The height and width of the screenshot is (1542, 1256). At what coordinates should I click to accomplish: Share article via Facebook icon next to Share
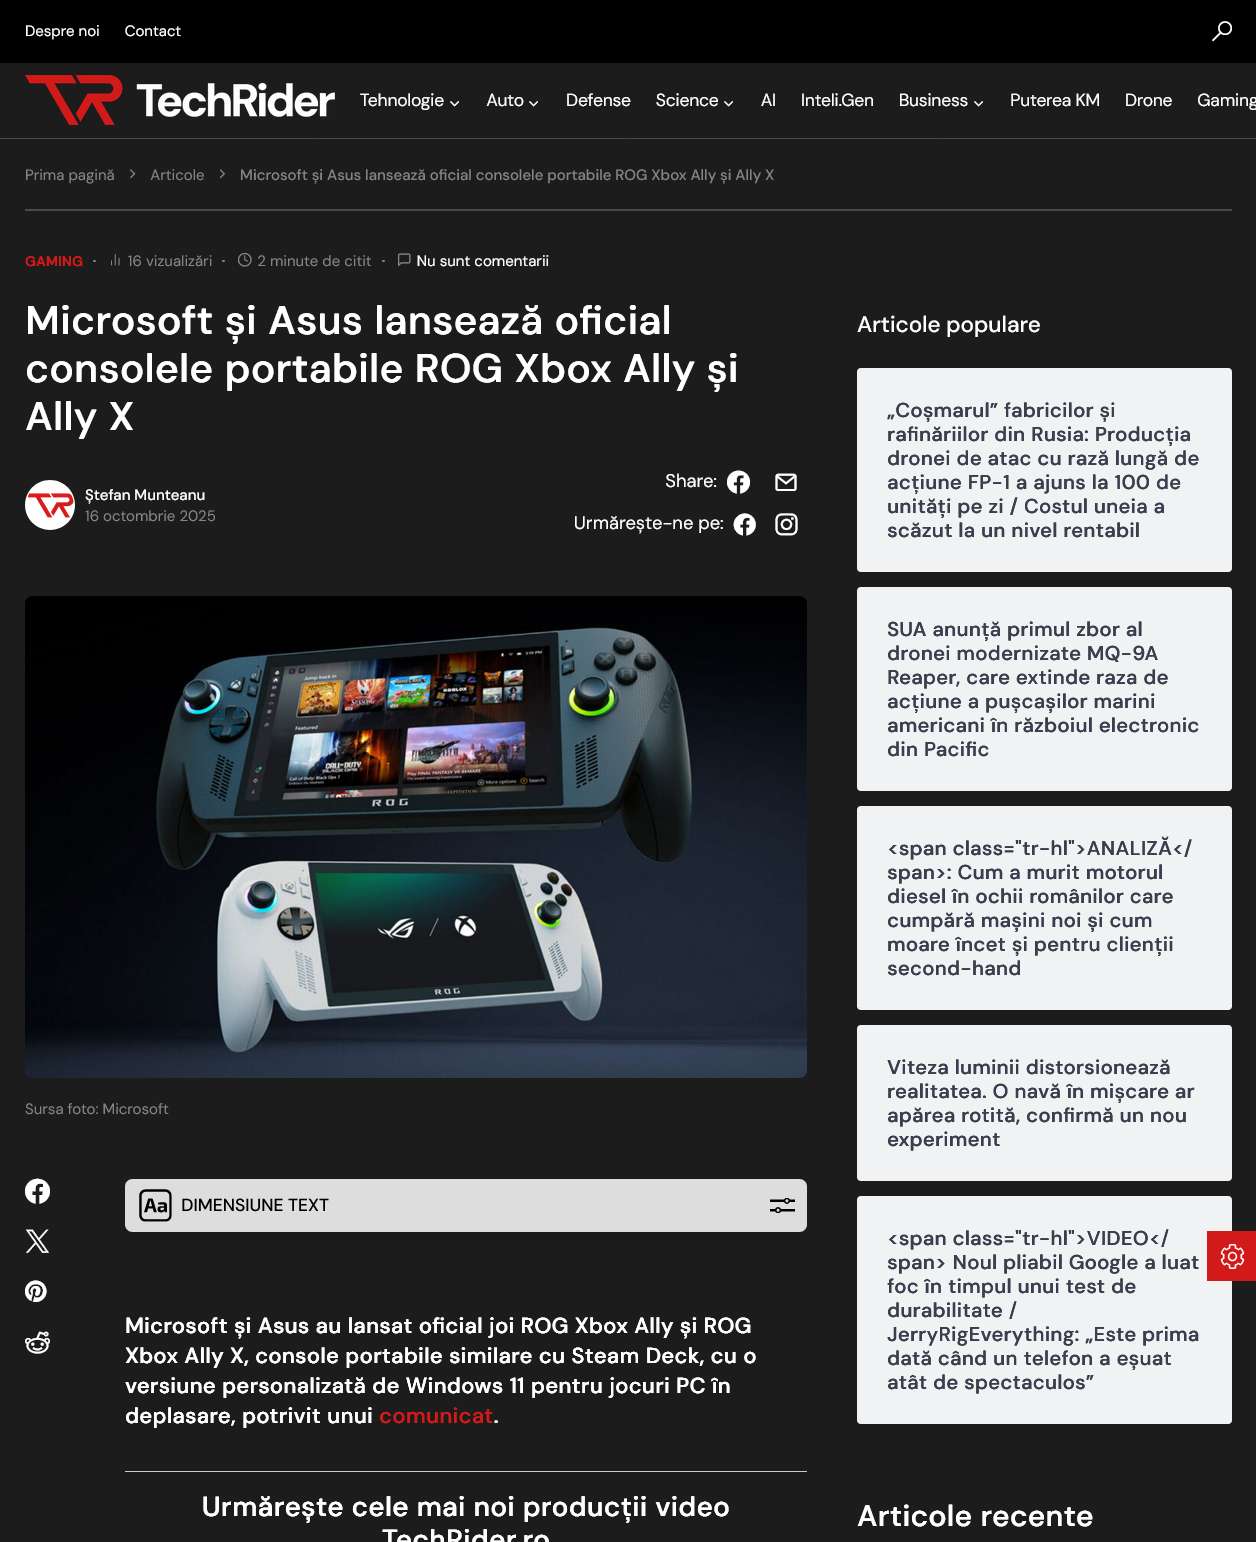738,482
